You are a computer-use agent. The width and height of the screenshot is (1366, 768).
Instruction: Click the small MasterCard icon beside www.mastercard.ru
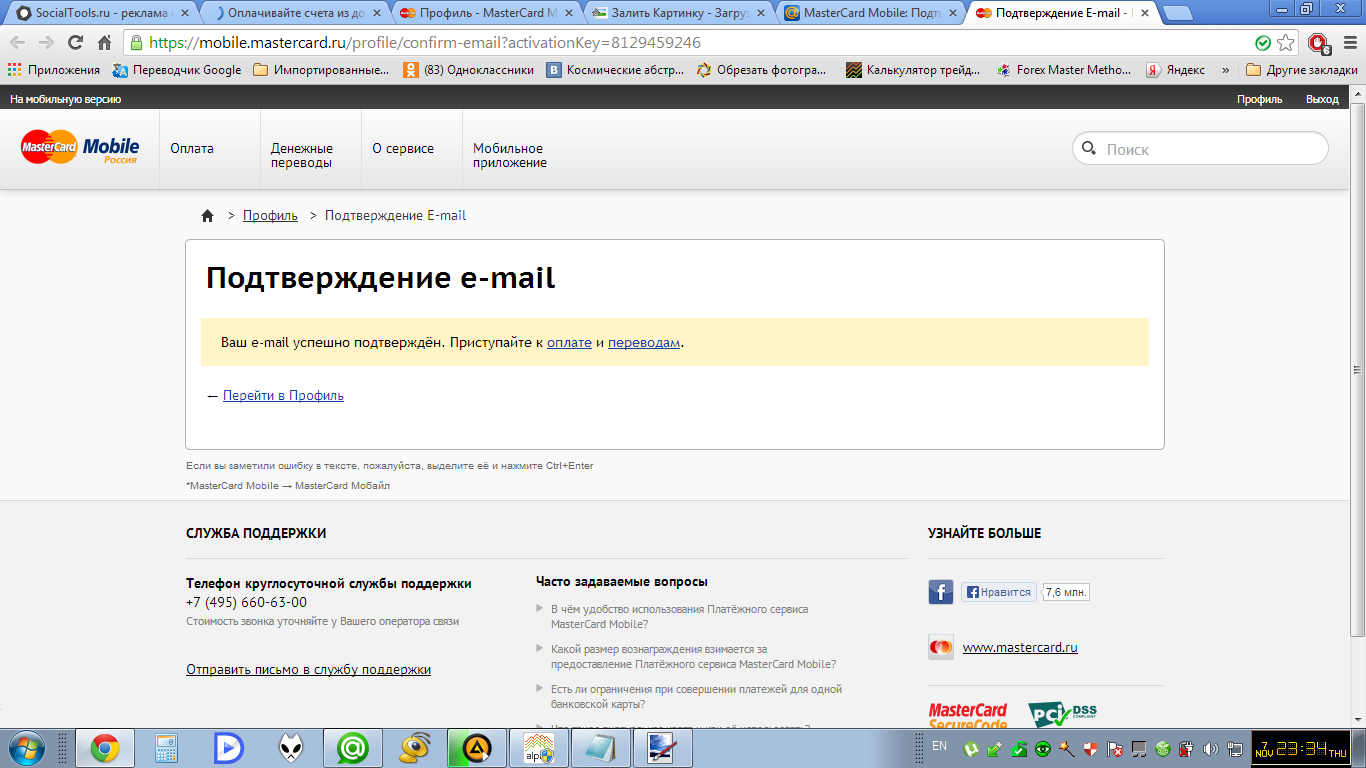941,647
